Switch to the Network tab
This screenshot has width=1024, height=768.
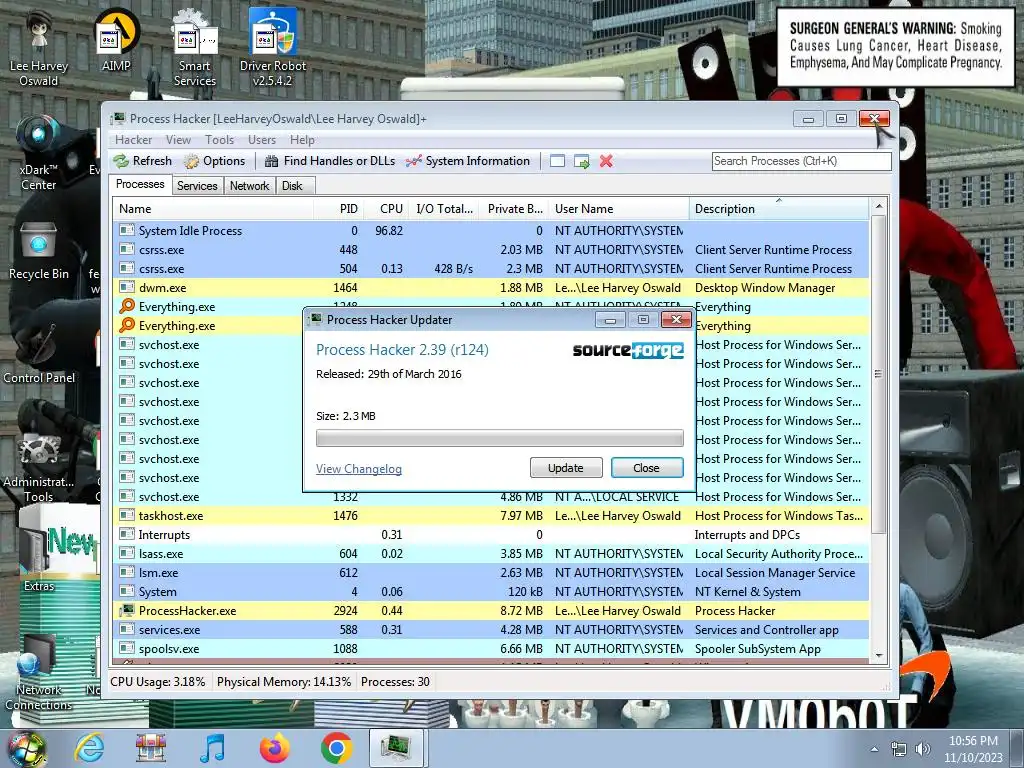point(249,185)
